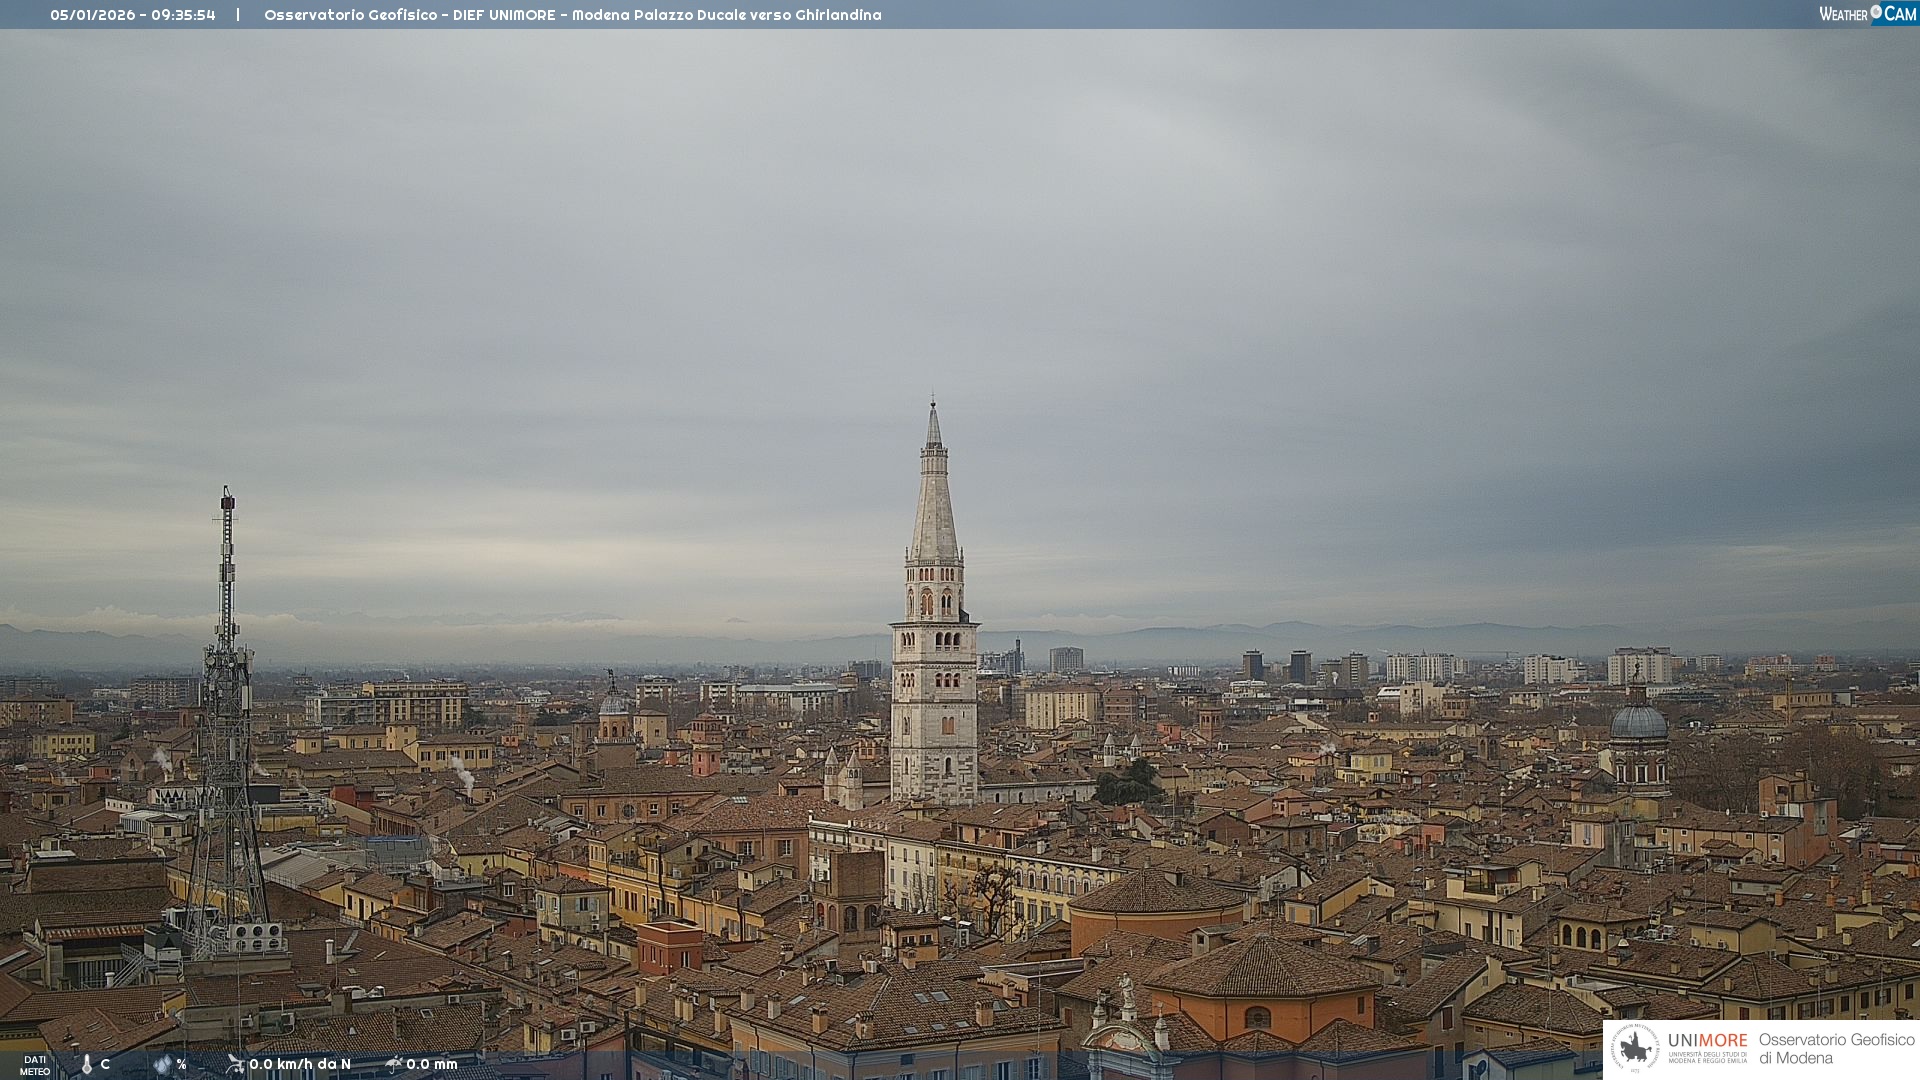The height and width of the screenshot is (1080, 1920).
Task: Click the DATI METEO label
Action: coord(35,1065)
